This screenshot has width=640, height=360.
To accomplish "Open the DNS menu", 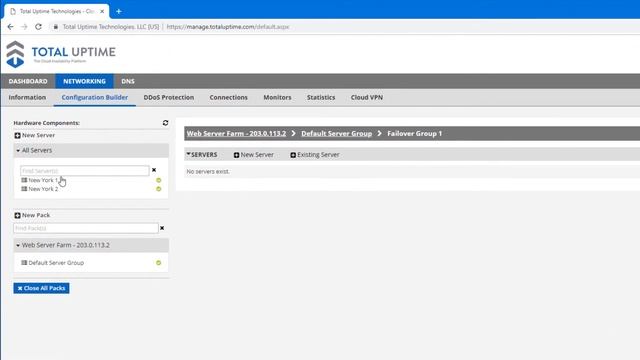I will (x=128, y=81).
